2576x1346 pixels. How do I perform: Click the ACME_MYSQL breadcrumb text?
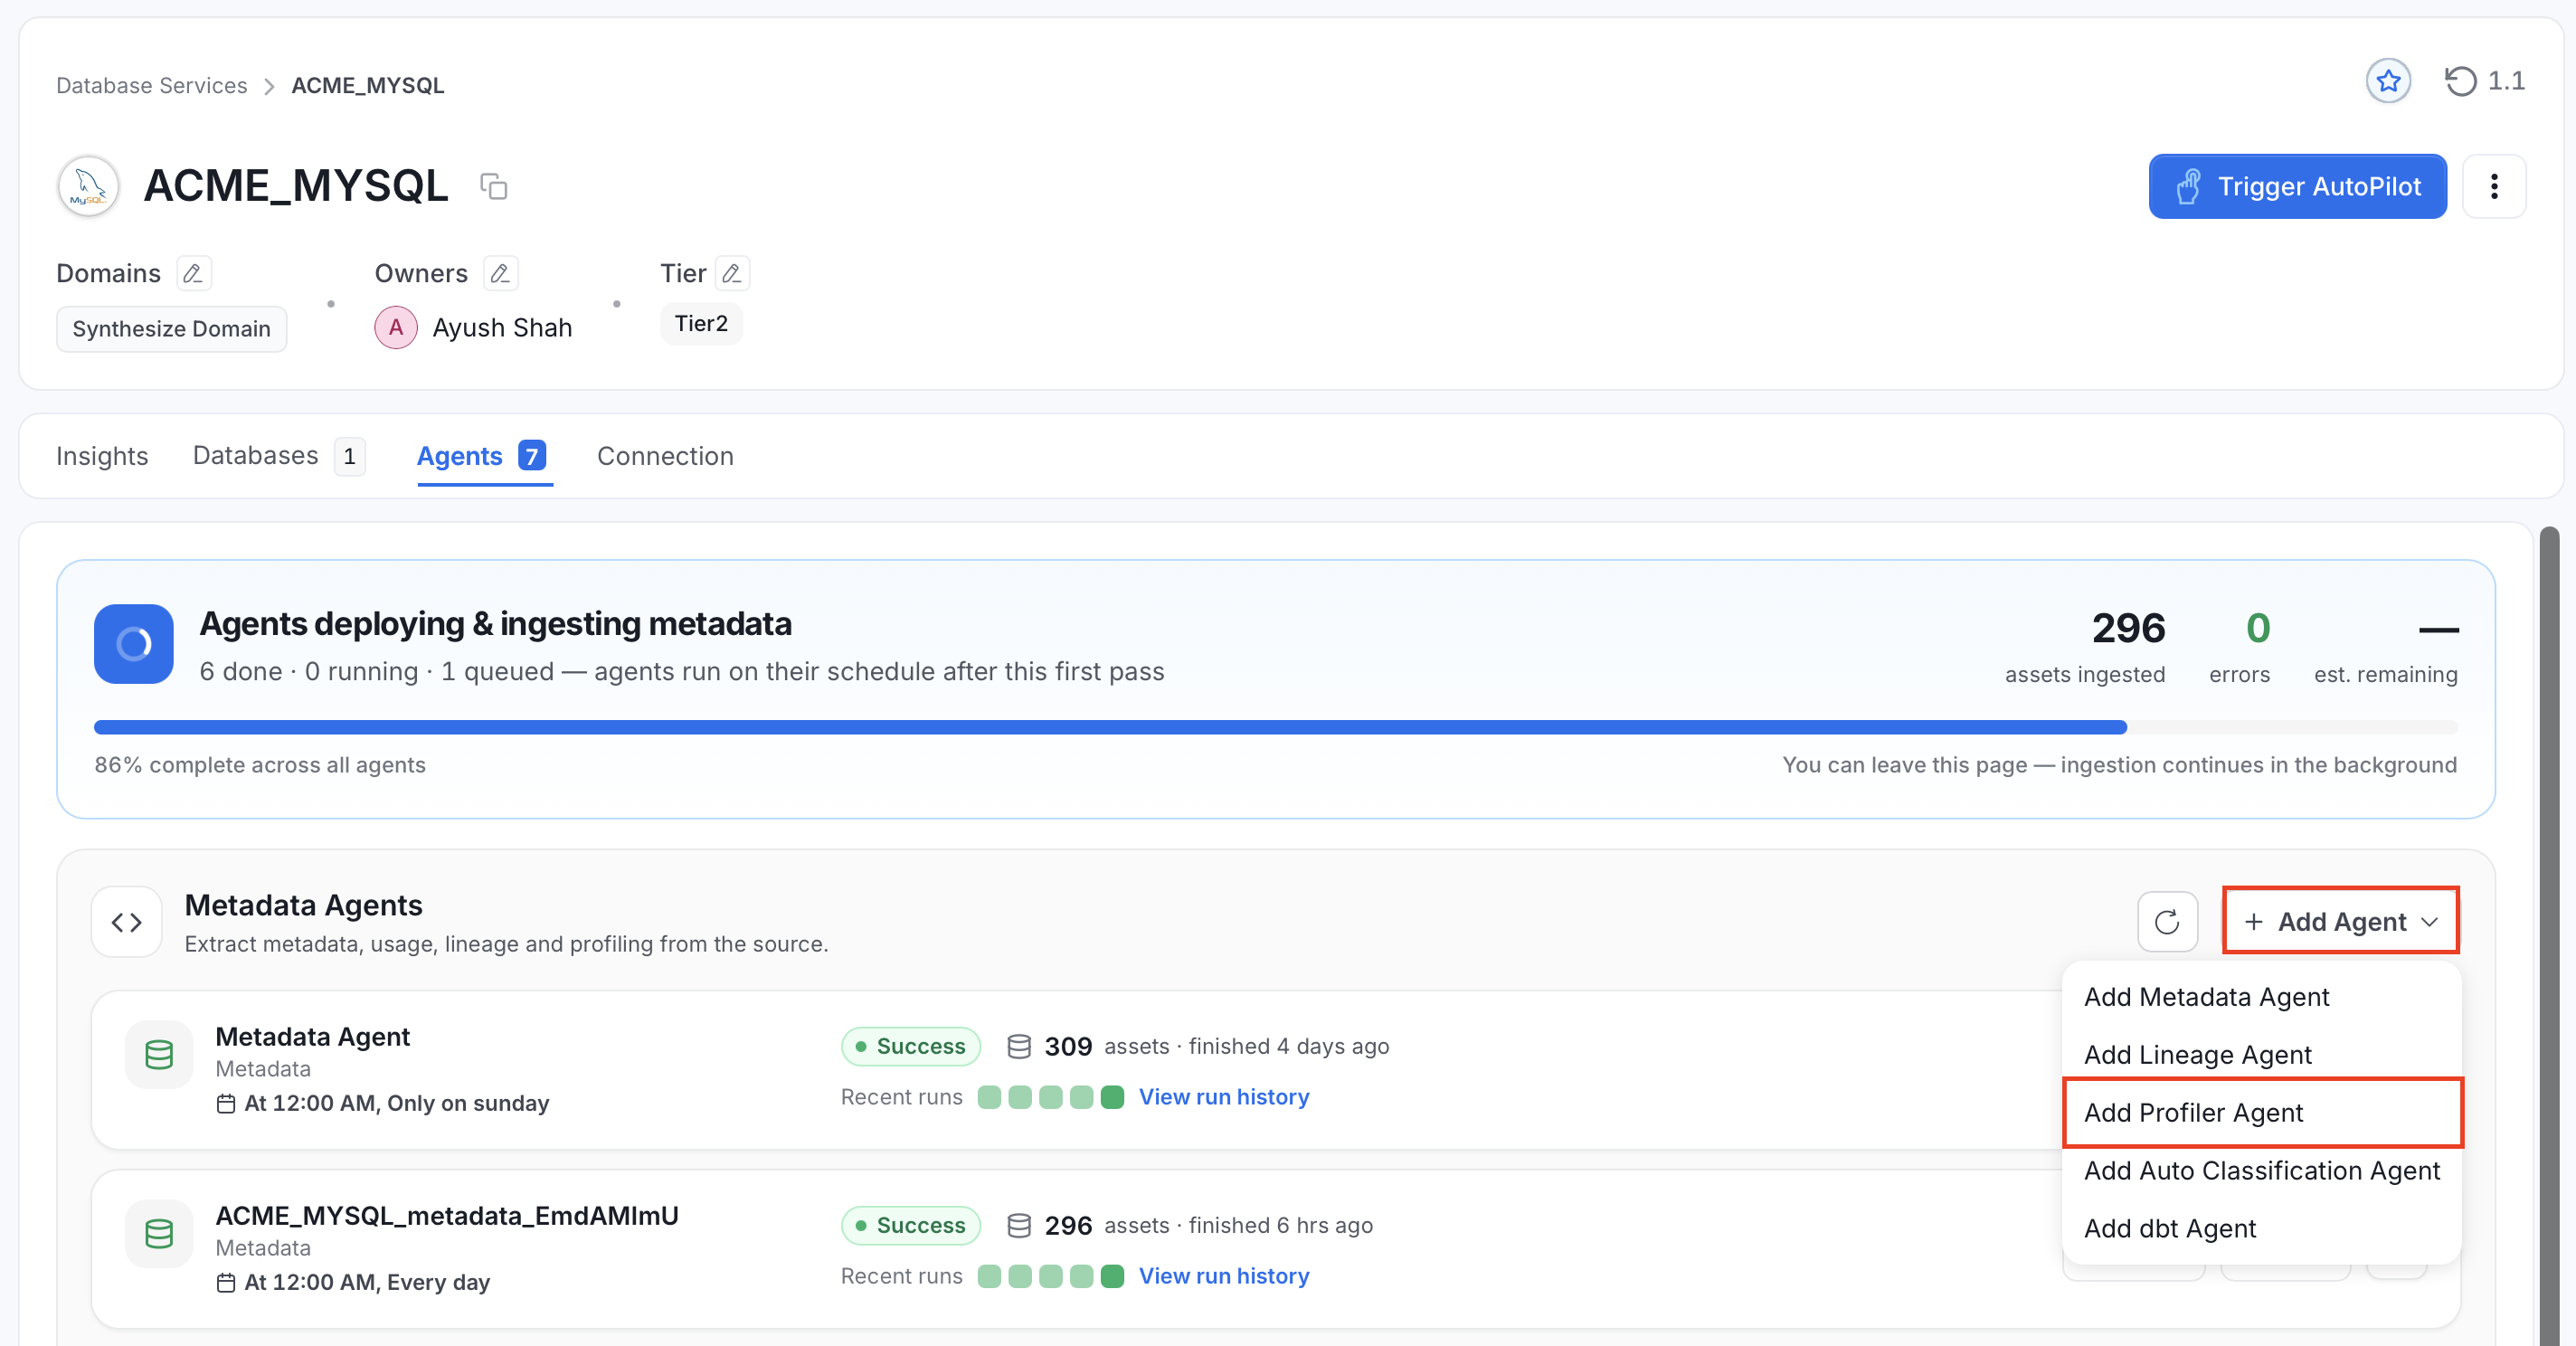click(x=367, y=86)
